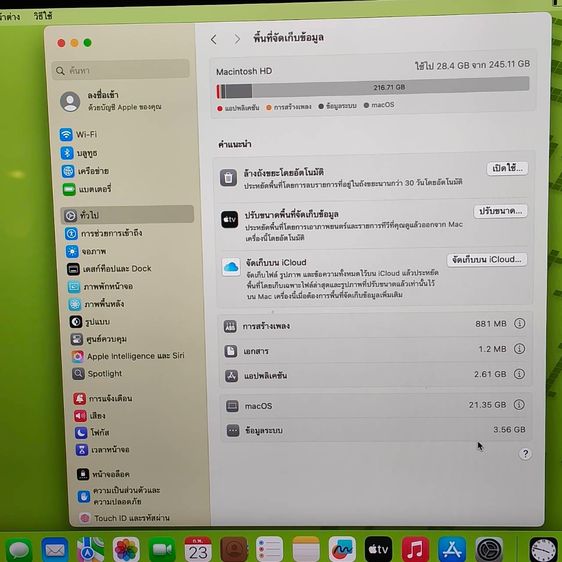Open Apple Intelligence และ Siri settings
This screenshot has width=562, height=562.
tap(128, 356)
